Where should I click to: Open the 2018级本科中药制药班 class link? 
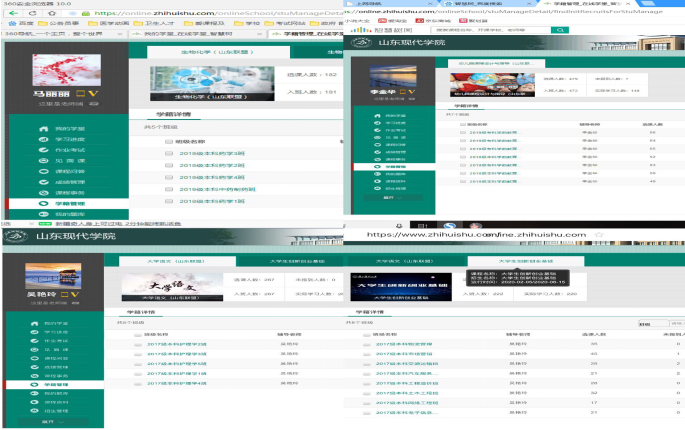[x=216, y=188]
